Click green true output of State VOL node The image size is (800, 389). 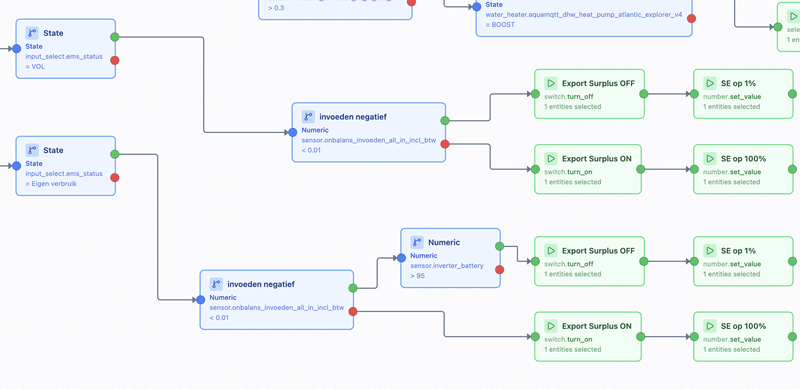click(115, 37)
